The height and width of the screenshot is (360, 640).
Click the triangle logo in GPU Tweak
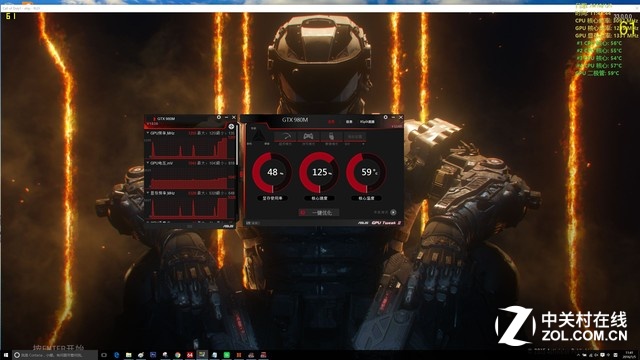click(x=258, y=136)
